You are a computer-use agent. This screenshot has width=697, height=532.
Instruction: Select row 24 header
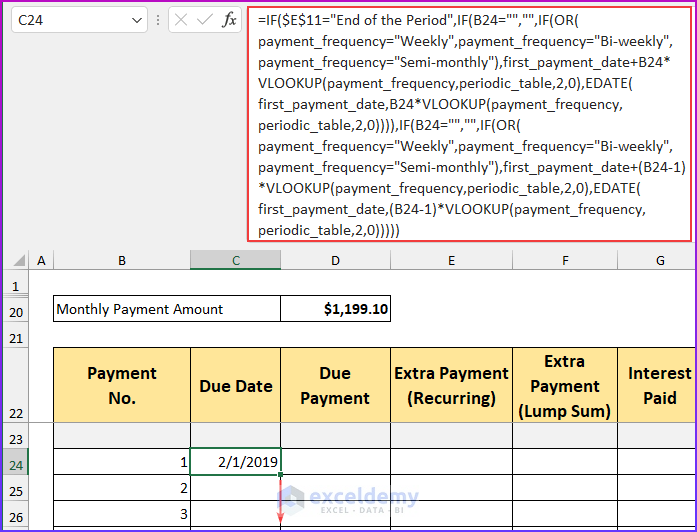pos(16,462)
